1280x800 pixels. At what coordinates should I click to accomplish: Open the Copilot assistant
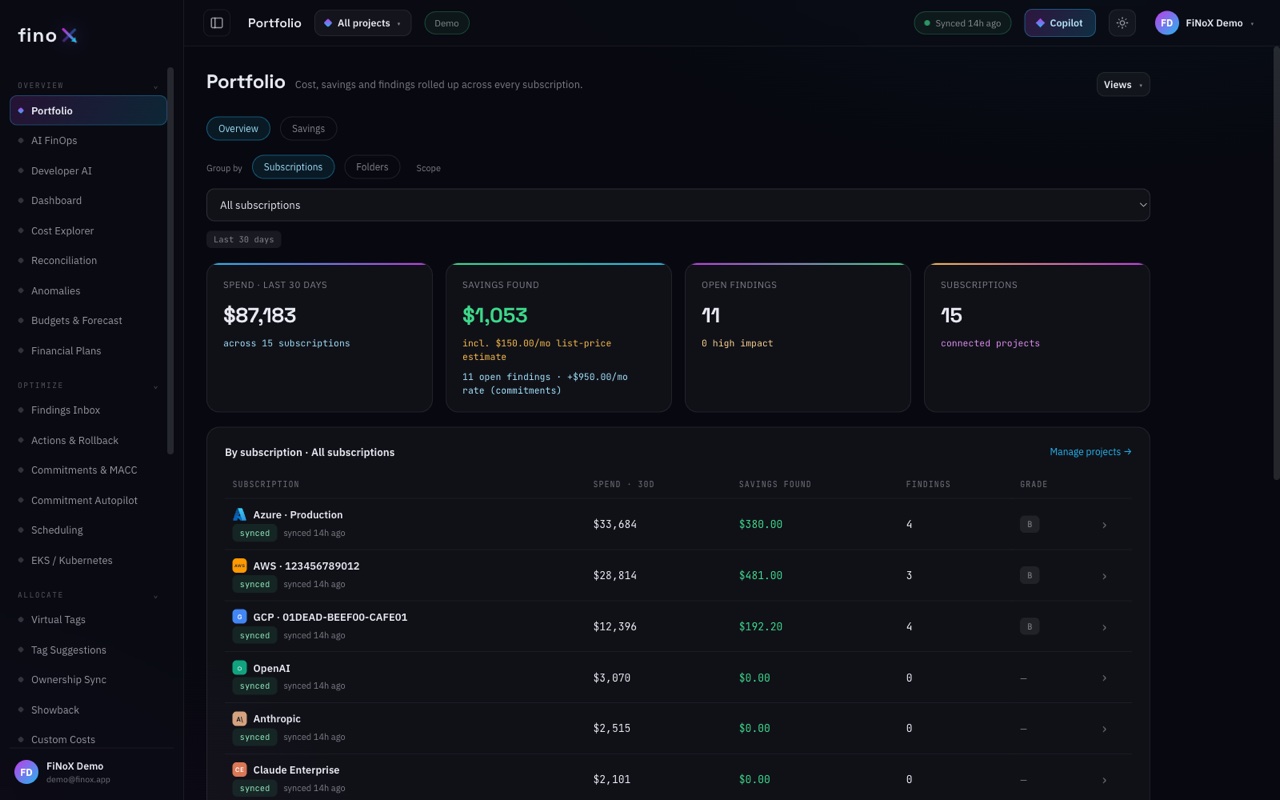click(x=1059, y=23)
